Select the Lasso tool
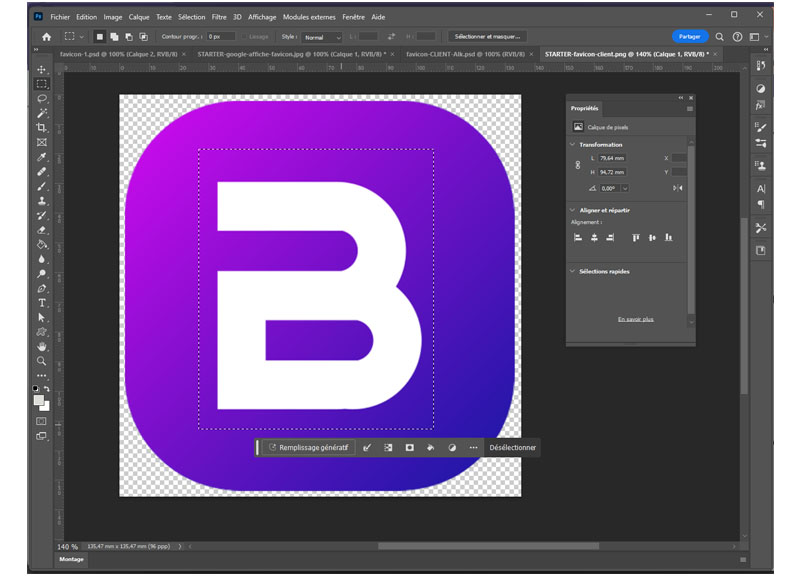800x576 pixels. (x=42, y=98)
